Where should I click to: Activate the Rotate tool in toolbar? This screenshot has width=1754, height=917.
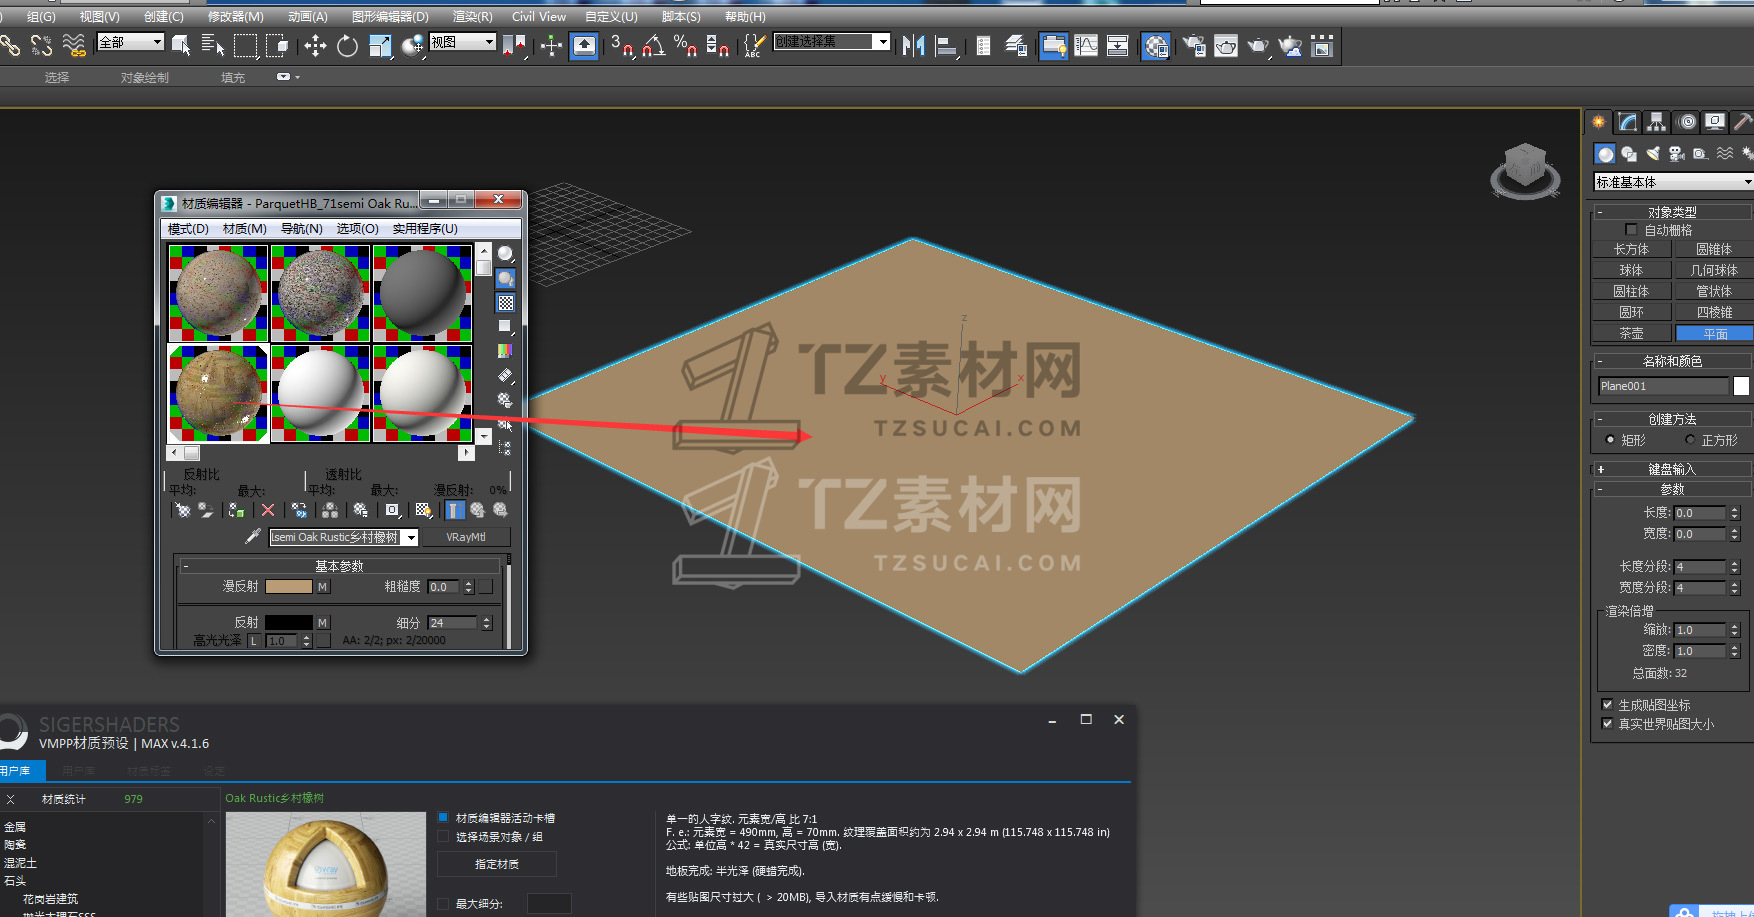(x=347, y=46)
